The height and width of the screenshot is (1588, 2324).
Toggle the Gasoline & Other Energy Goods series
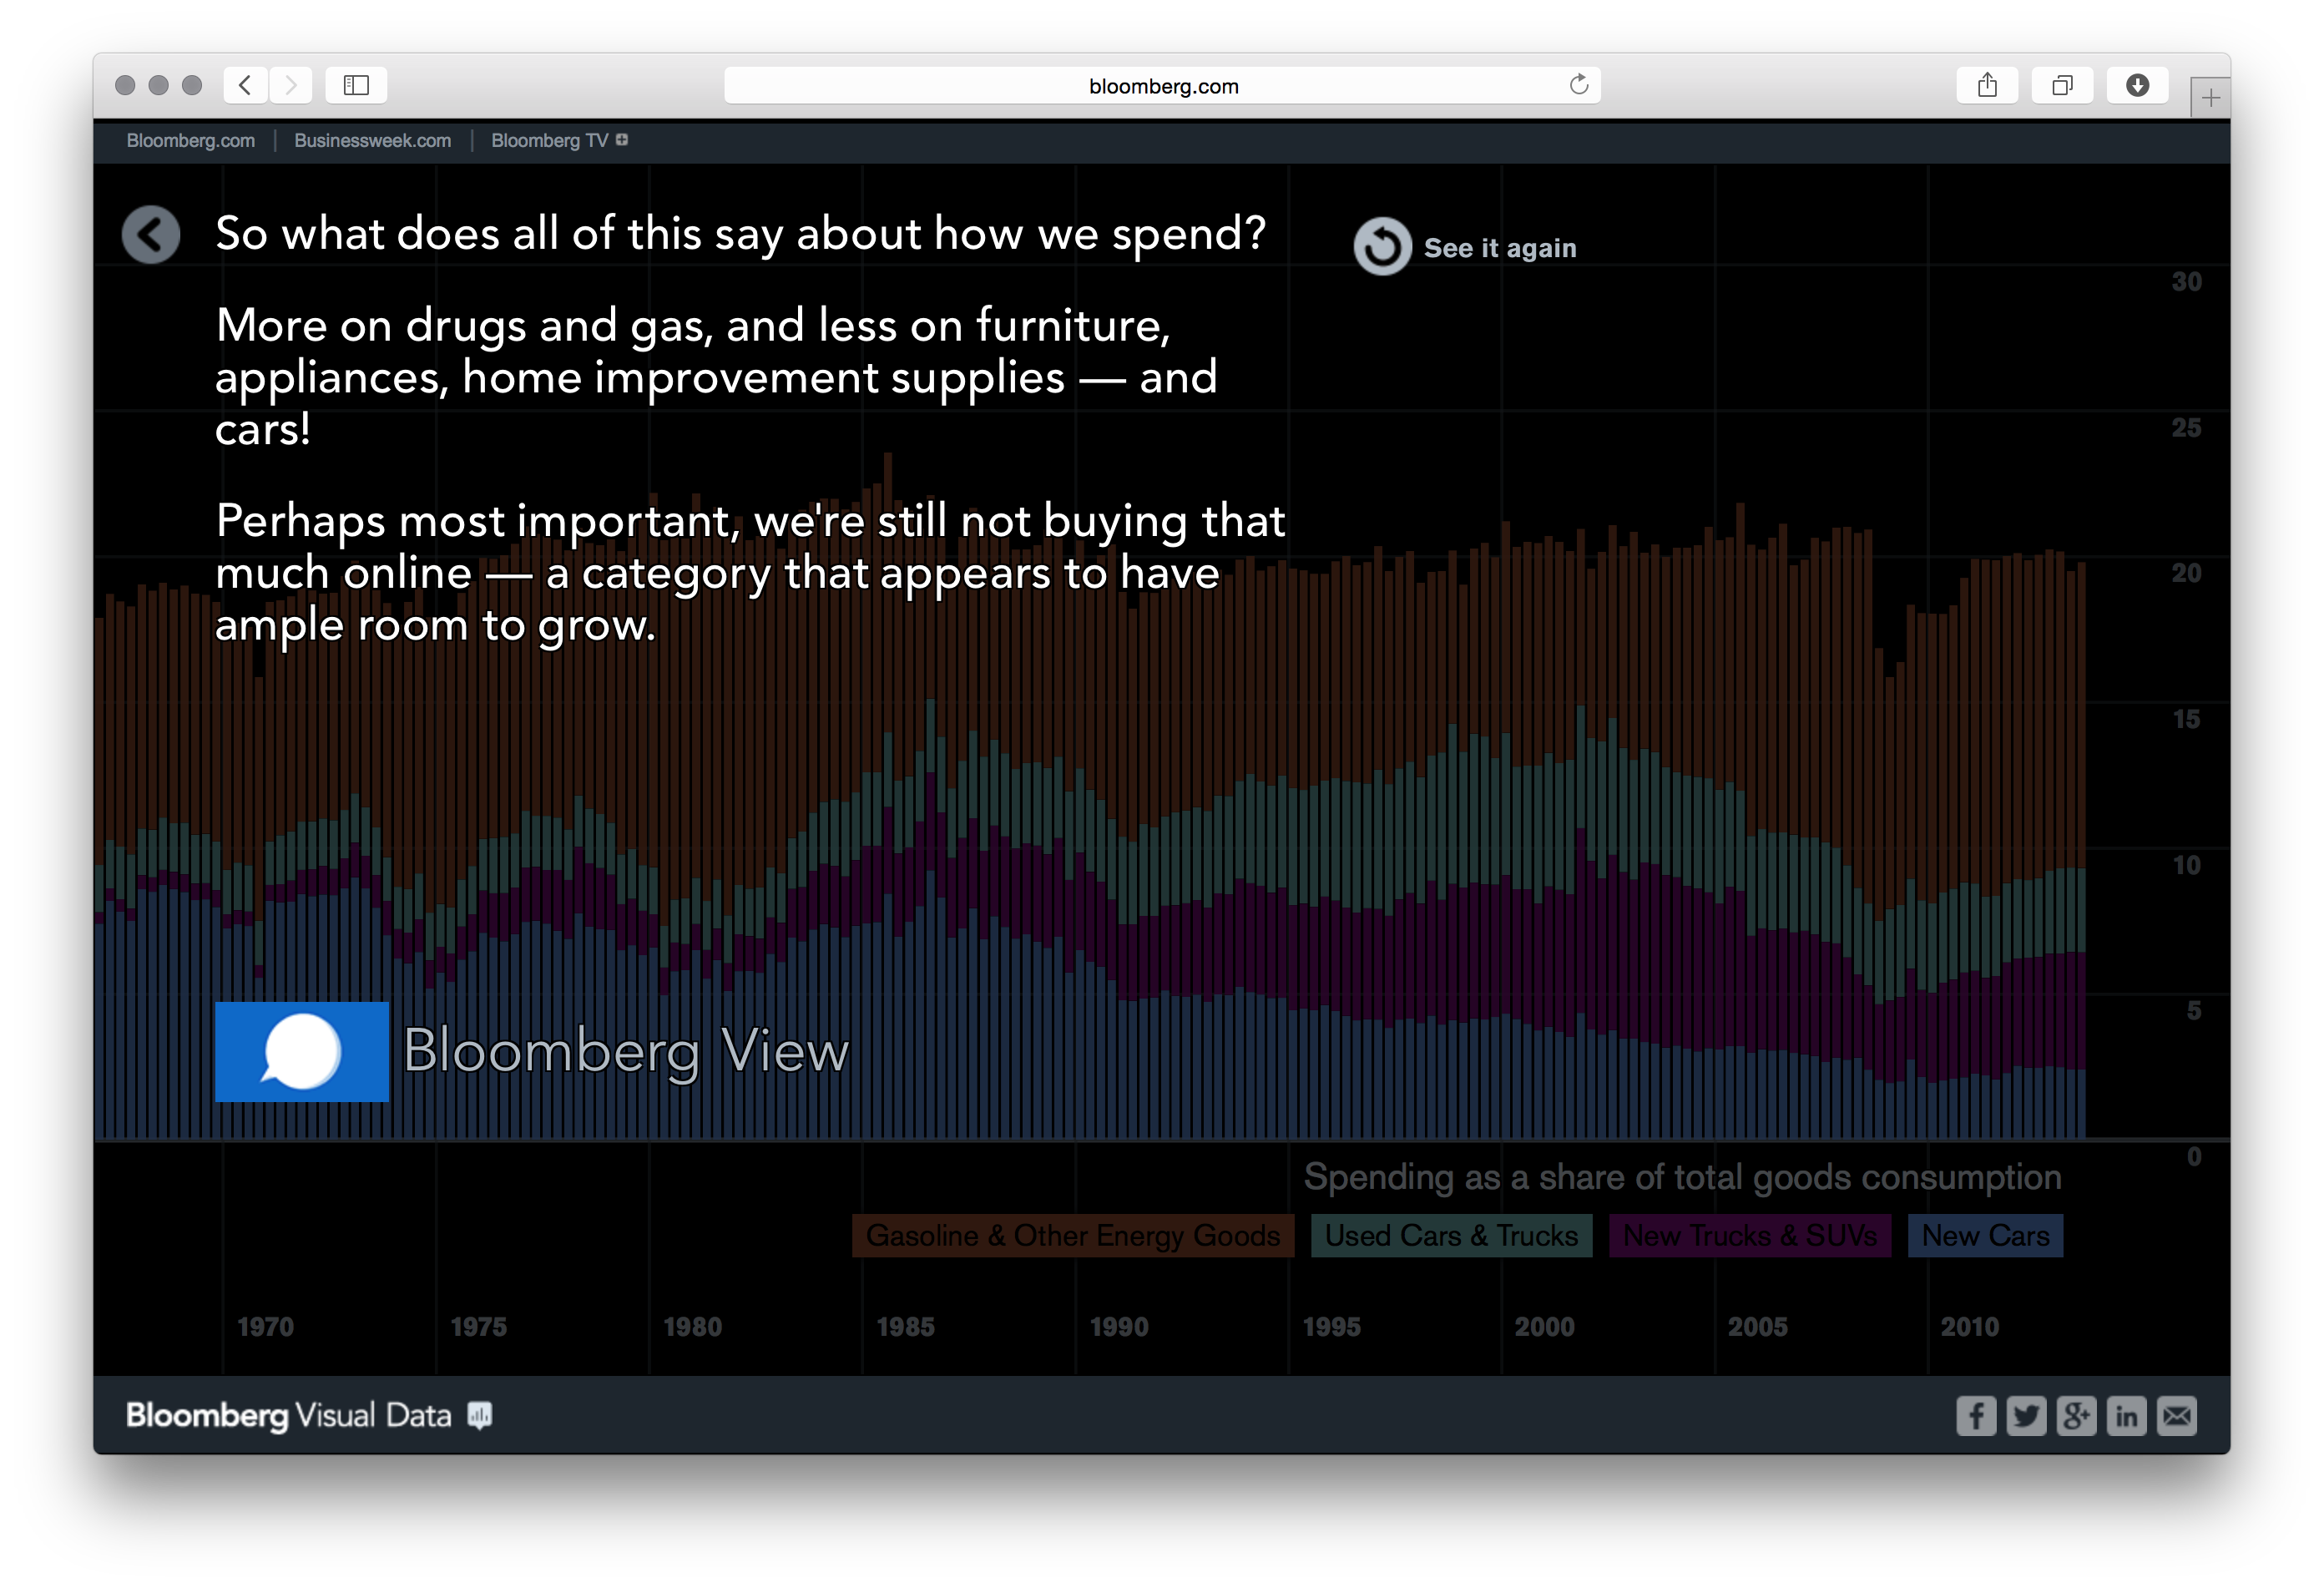coord(1072,1235)
